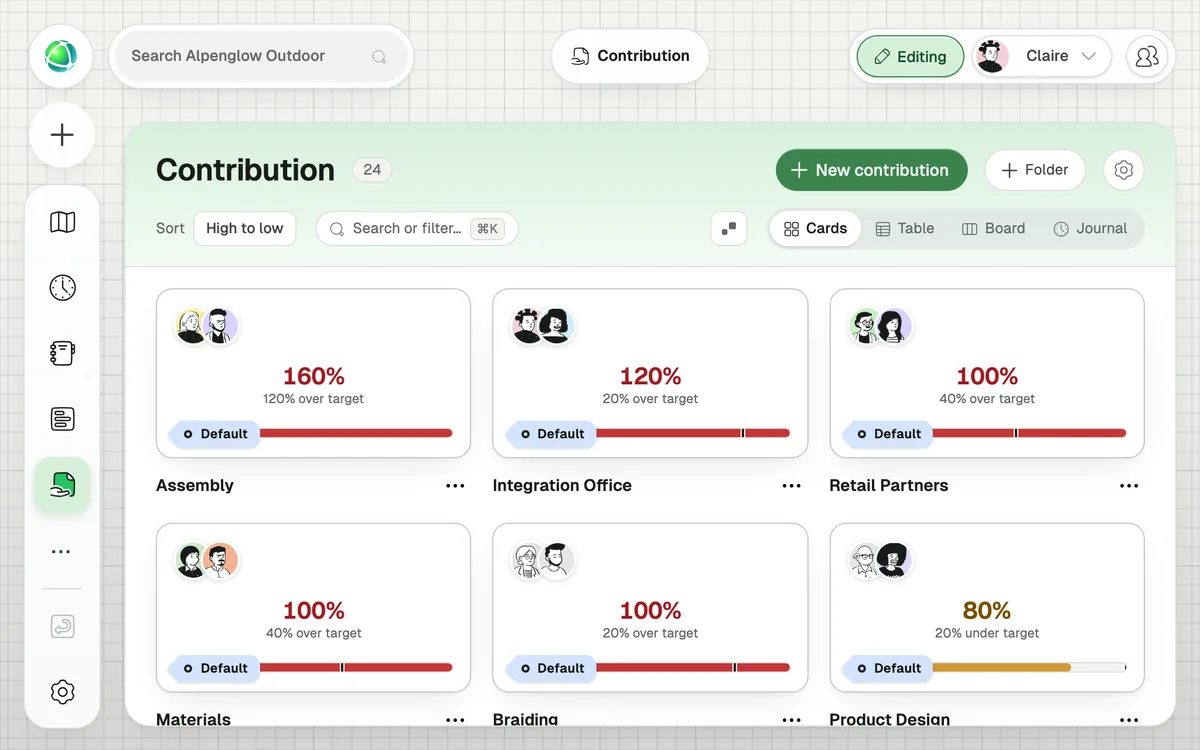This screenshot has height=750, width=1200.
Task: Click the plus create button in sidebar
Action: (62, 135)
